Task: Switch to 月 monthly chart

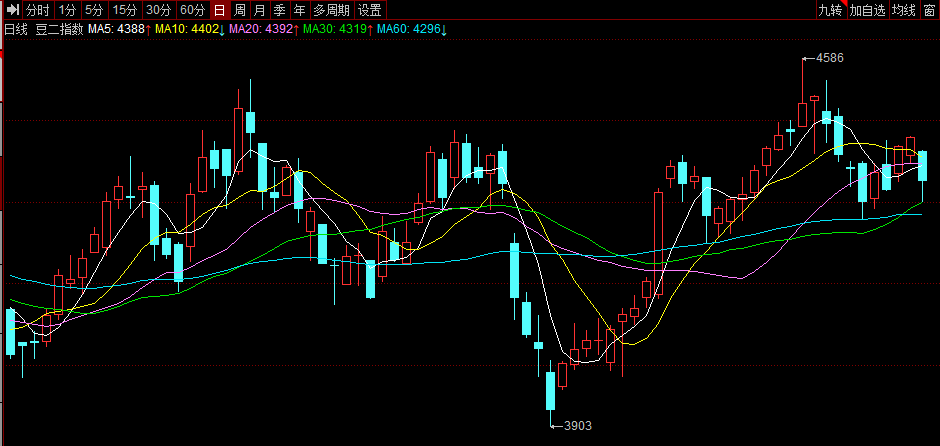Action: tap(259, 10)
